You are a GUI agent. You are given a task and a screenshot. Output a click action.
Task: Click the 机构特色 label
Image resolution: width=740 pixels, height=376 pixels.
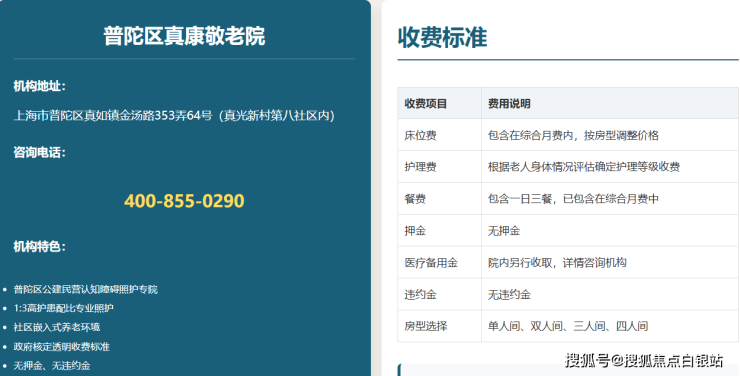40,246
